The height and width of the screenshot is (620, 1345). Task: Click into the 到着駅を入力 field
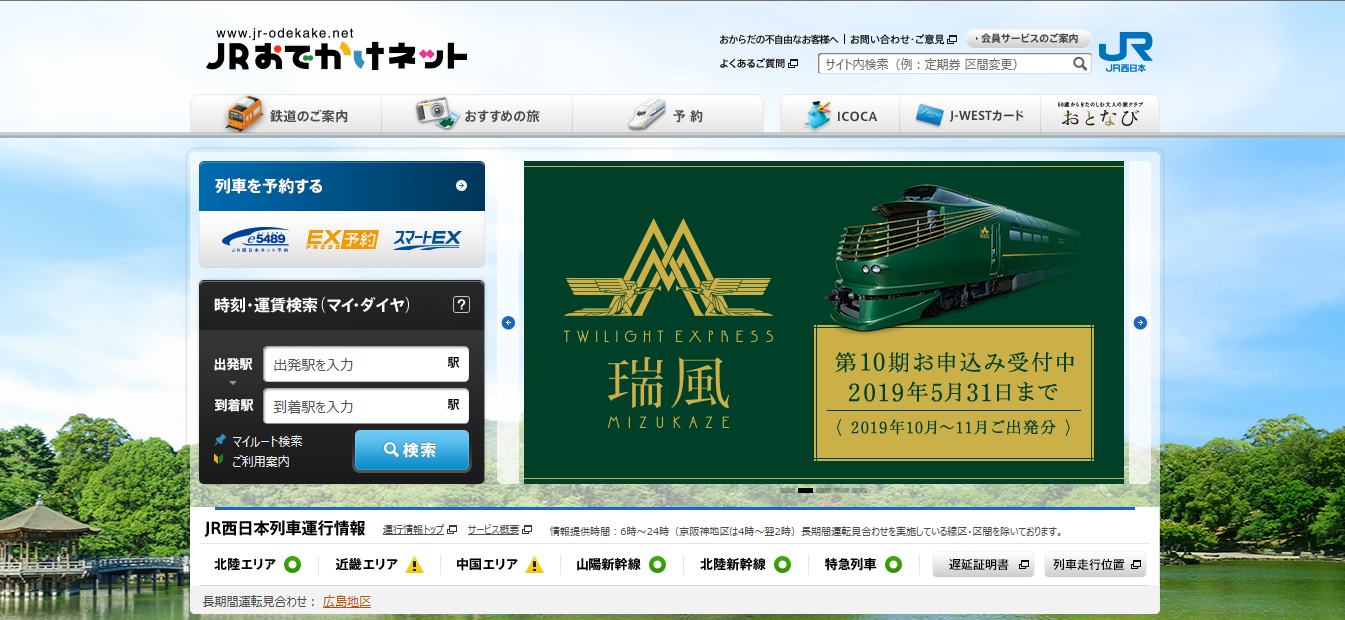[x=366, y=406]
